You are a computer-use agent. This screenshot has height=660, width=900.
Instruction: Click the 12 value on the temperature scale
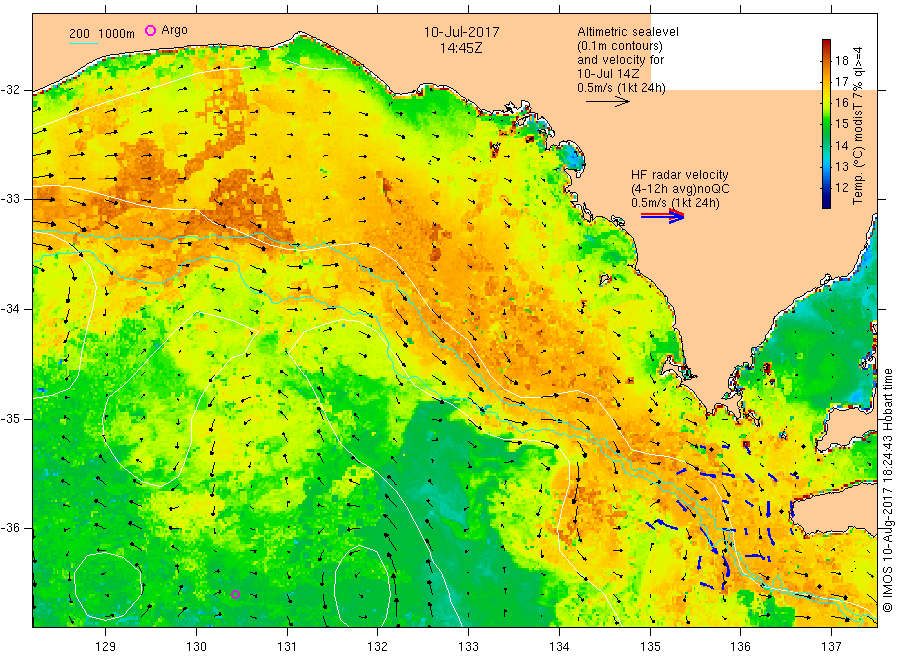click(841, 187)
